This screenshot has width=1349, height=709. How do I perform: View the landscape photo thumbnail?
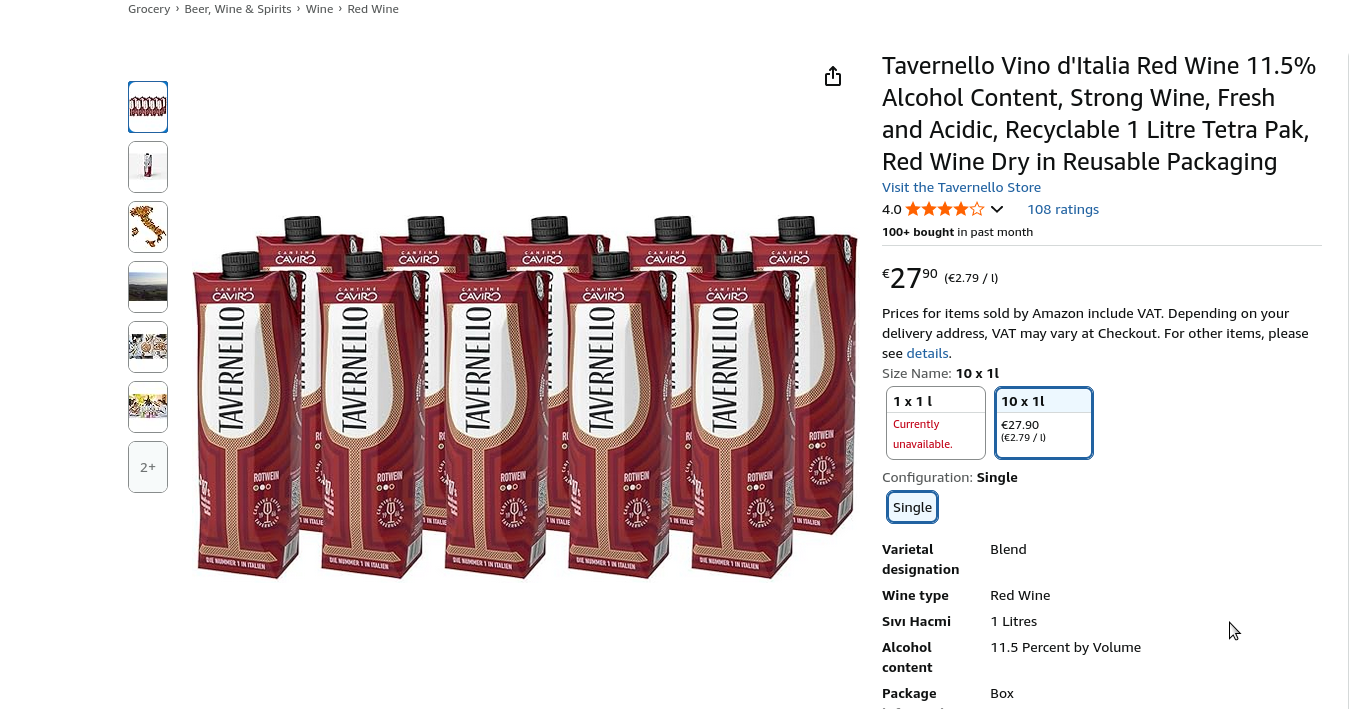click(148, 287)
